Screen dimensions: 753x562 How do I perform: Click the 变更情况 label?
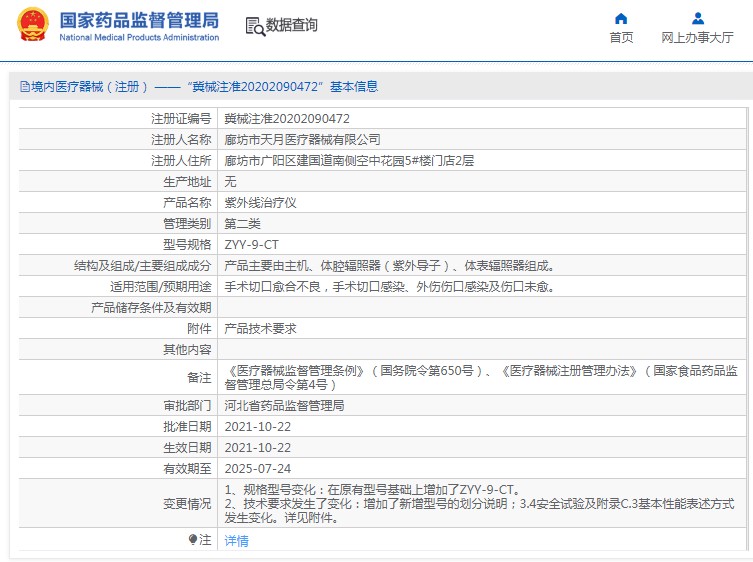(187, 504)
